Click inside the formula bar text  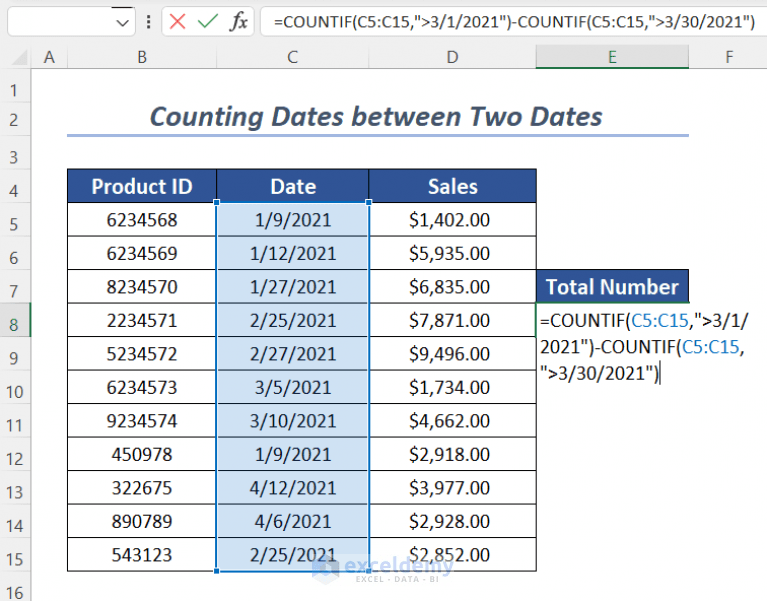514,22
